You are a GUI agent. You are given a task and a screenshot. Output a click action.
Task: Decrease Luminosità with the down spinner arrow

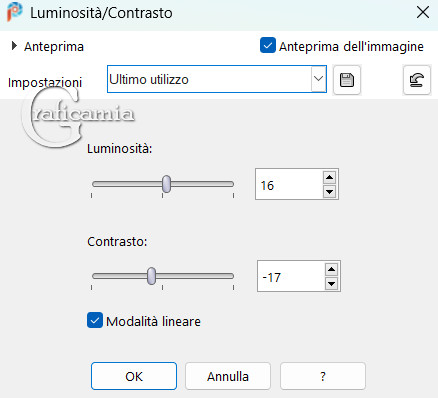(x=329, y=192)
